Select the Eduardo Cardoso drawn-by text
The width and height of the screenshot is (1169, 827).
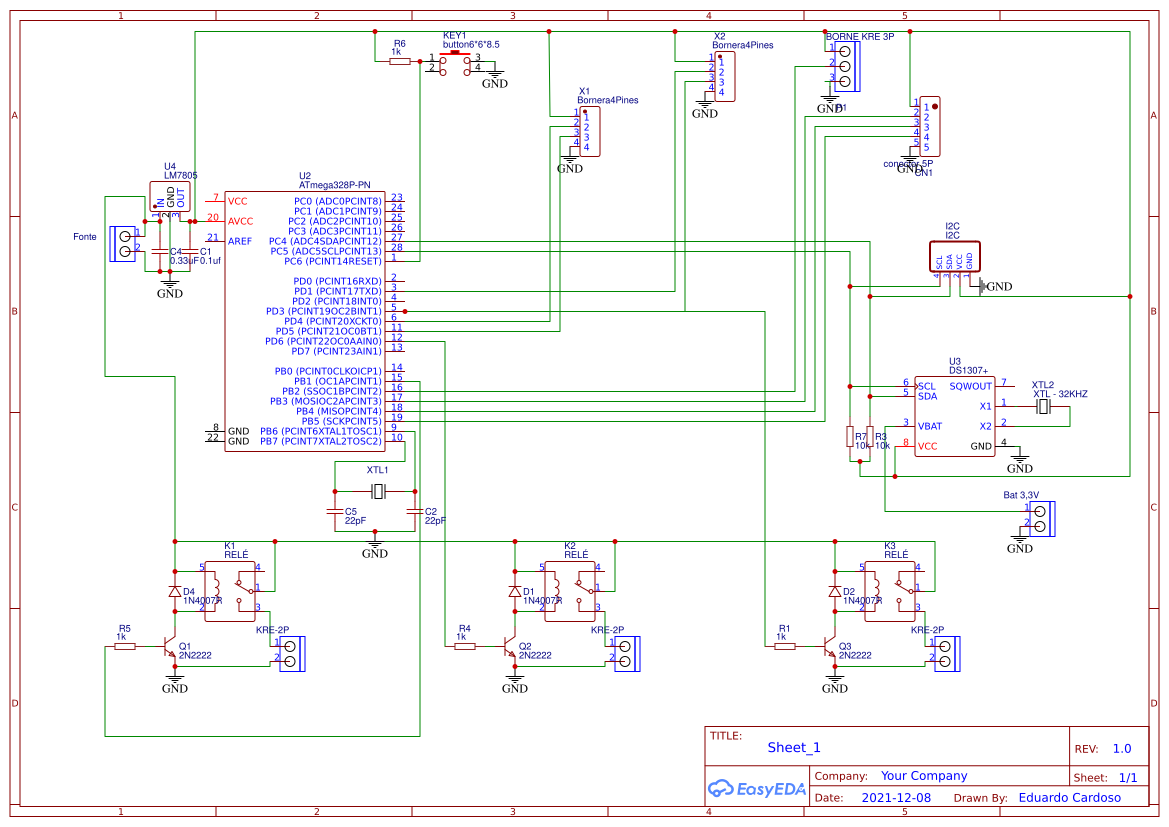(x=1069, y=797)
